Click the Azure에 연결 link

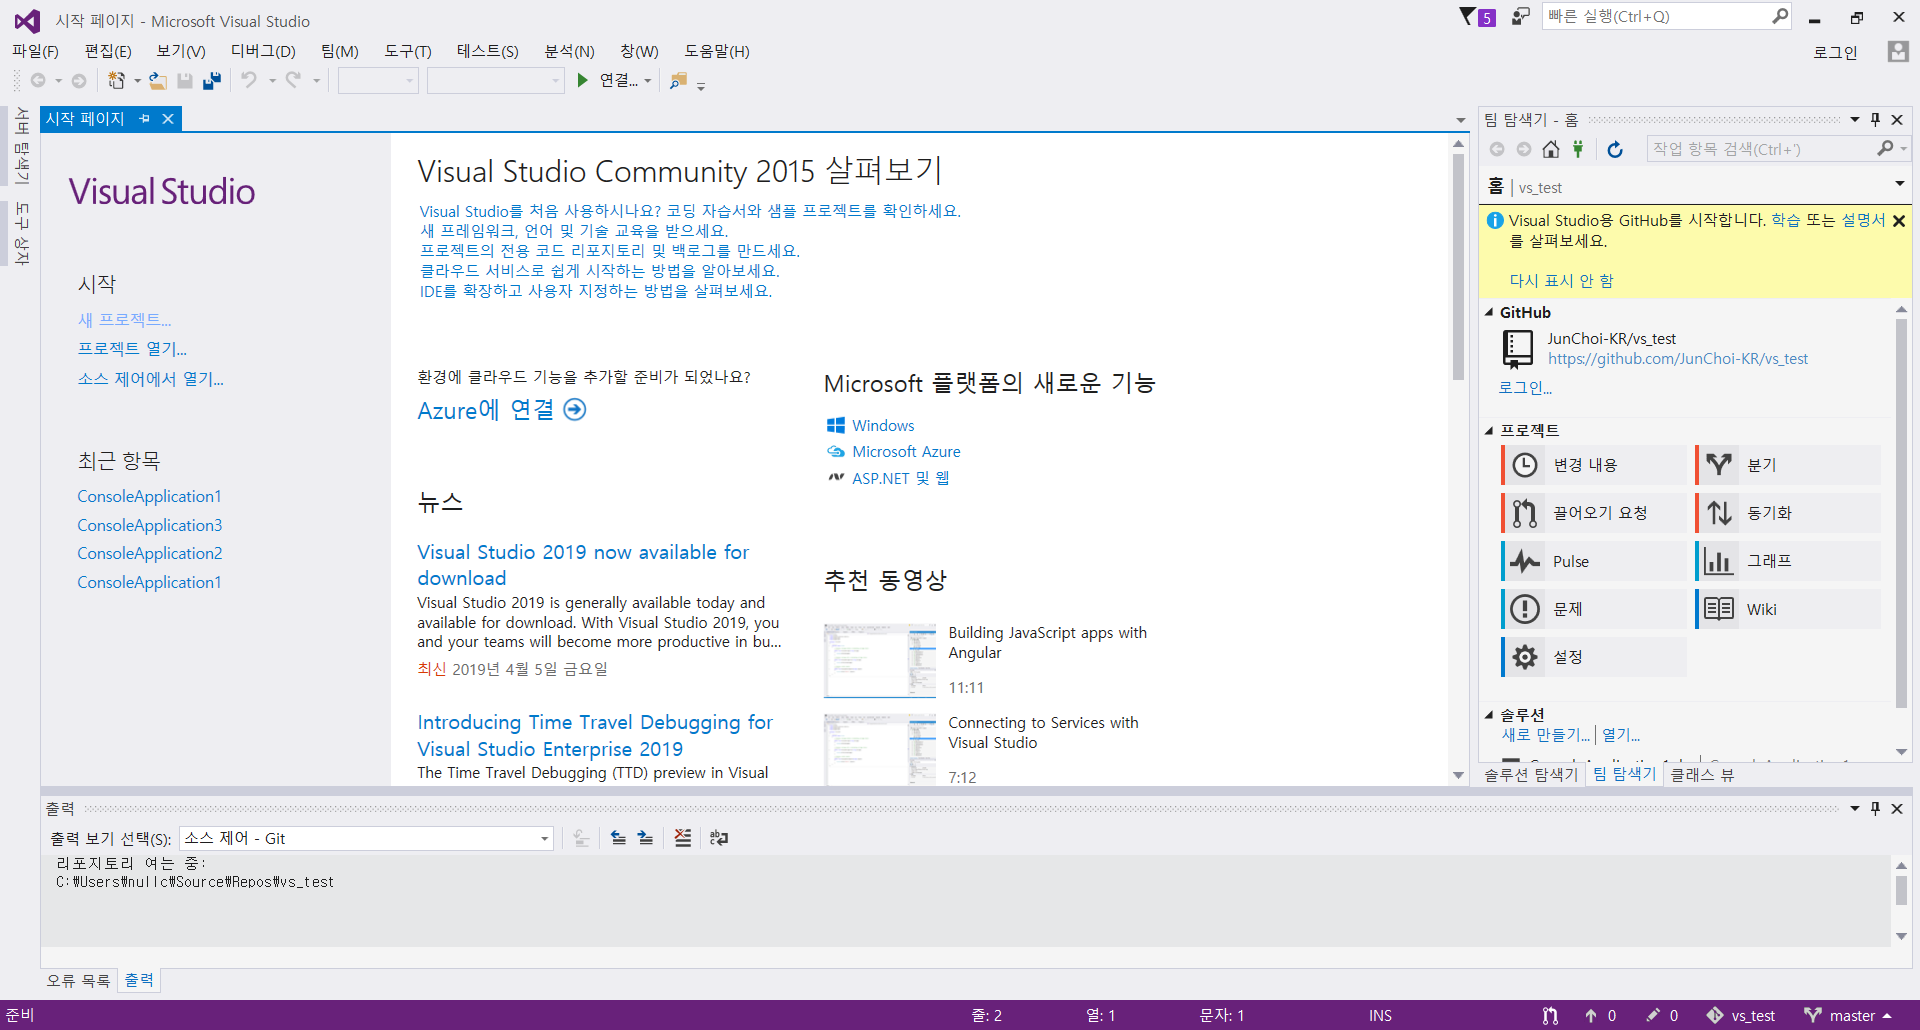502,410
